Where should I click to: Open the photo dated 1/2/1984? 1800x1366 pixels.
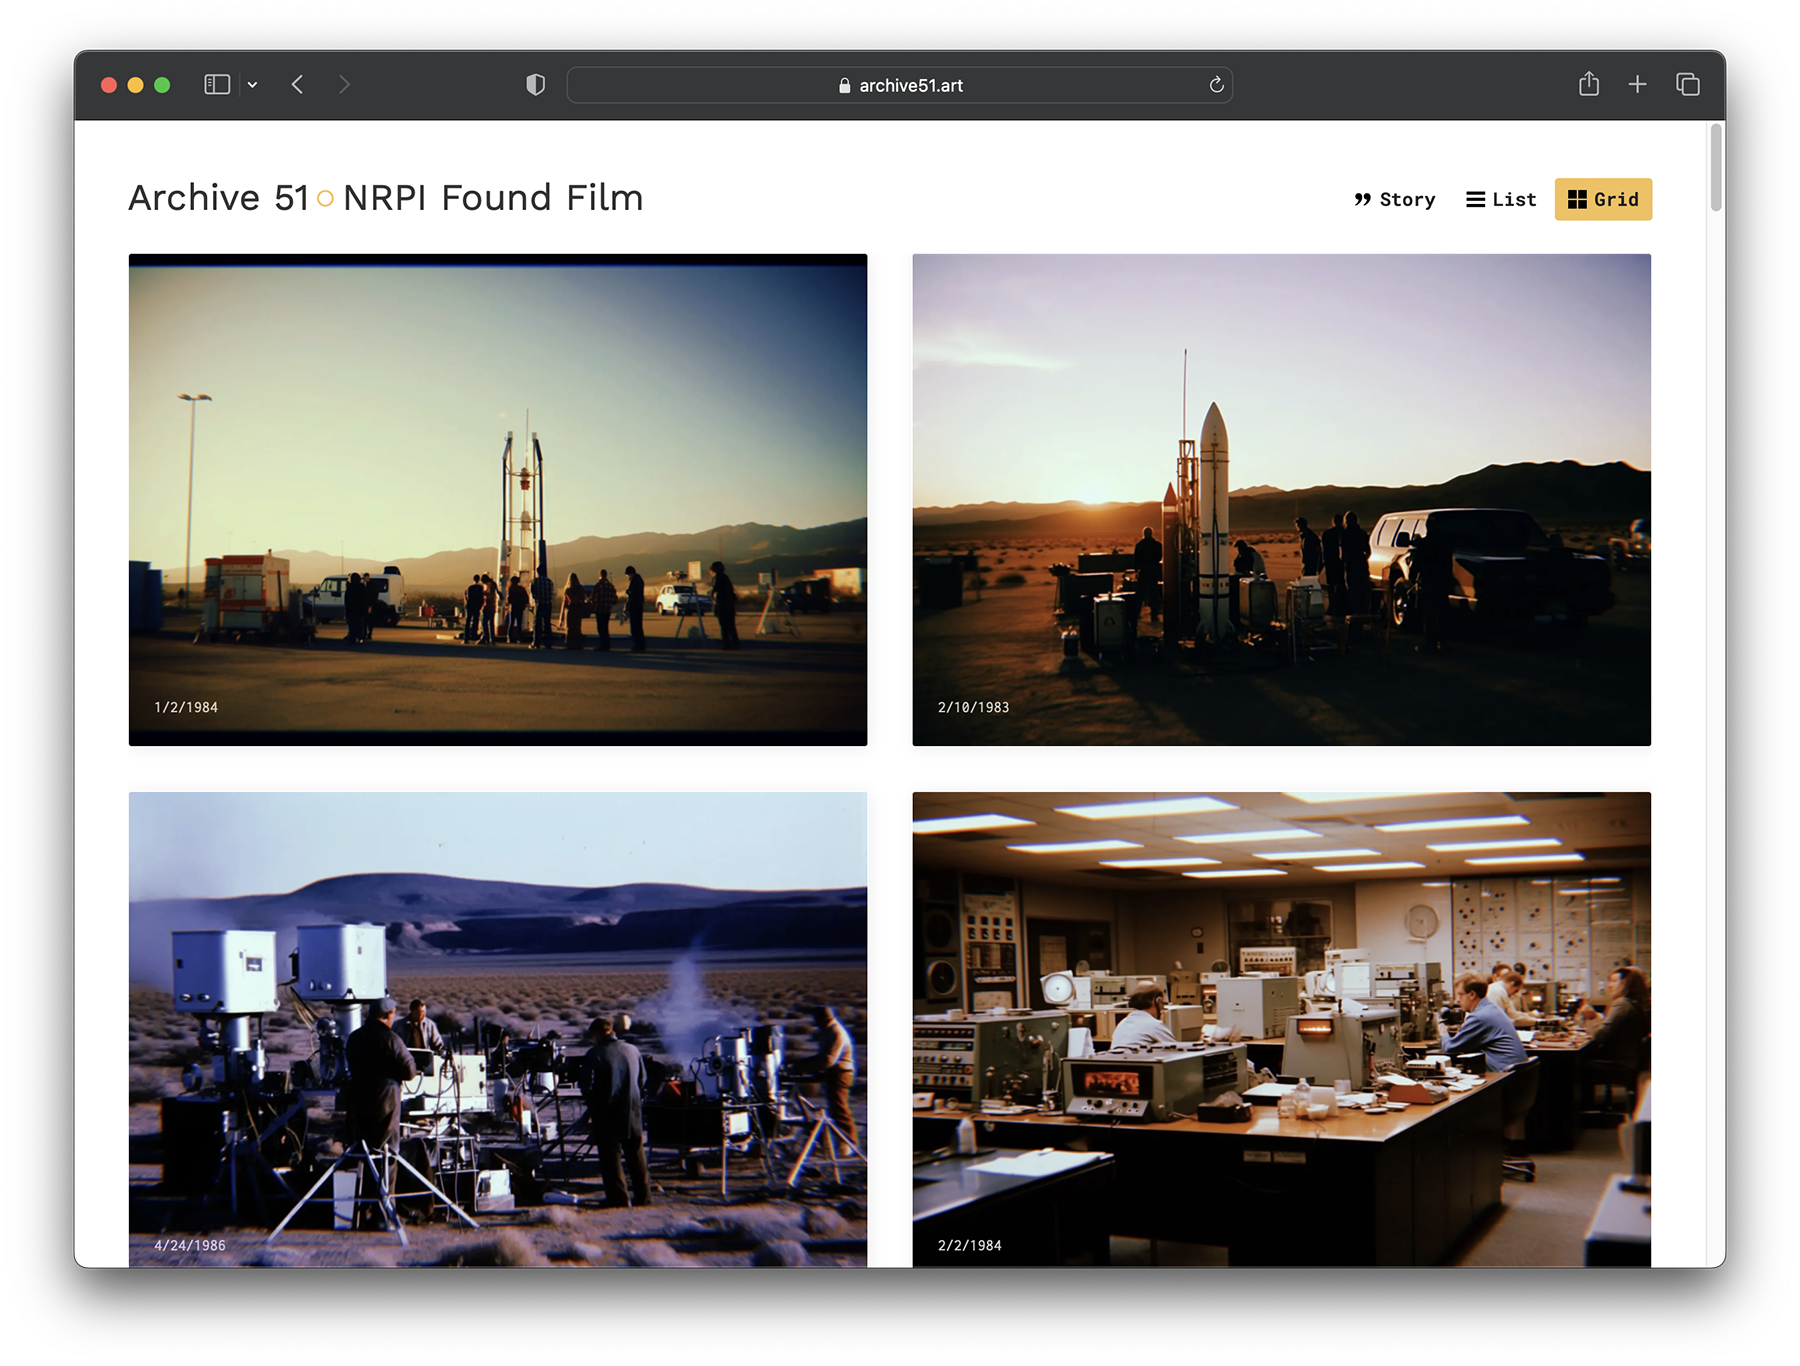(498, 500)
